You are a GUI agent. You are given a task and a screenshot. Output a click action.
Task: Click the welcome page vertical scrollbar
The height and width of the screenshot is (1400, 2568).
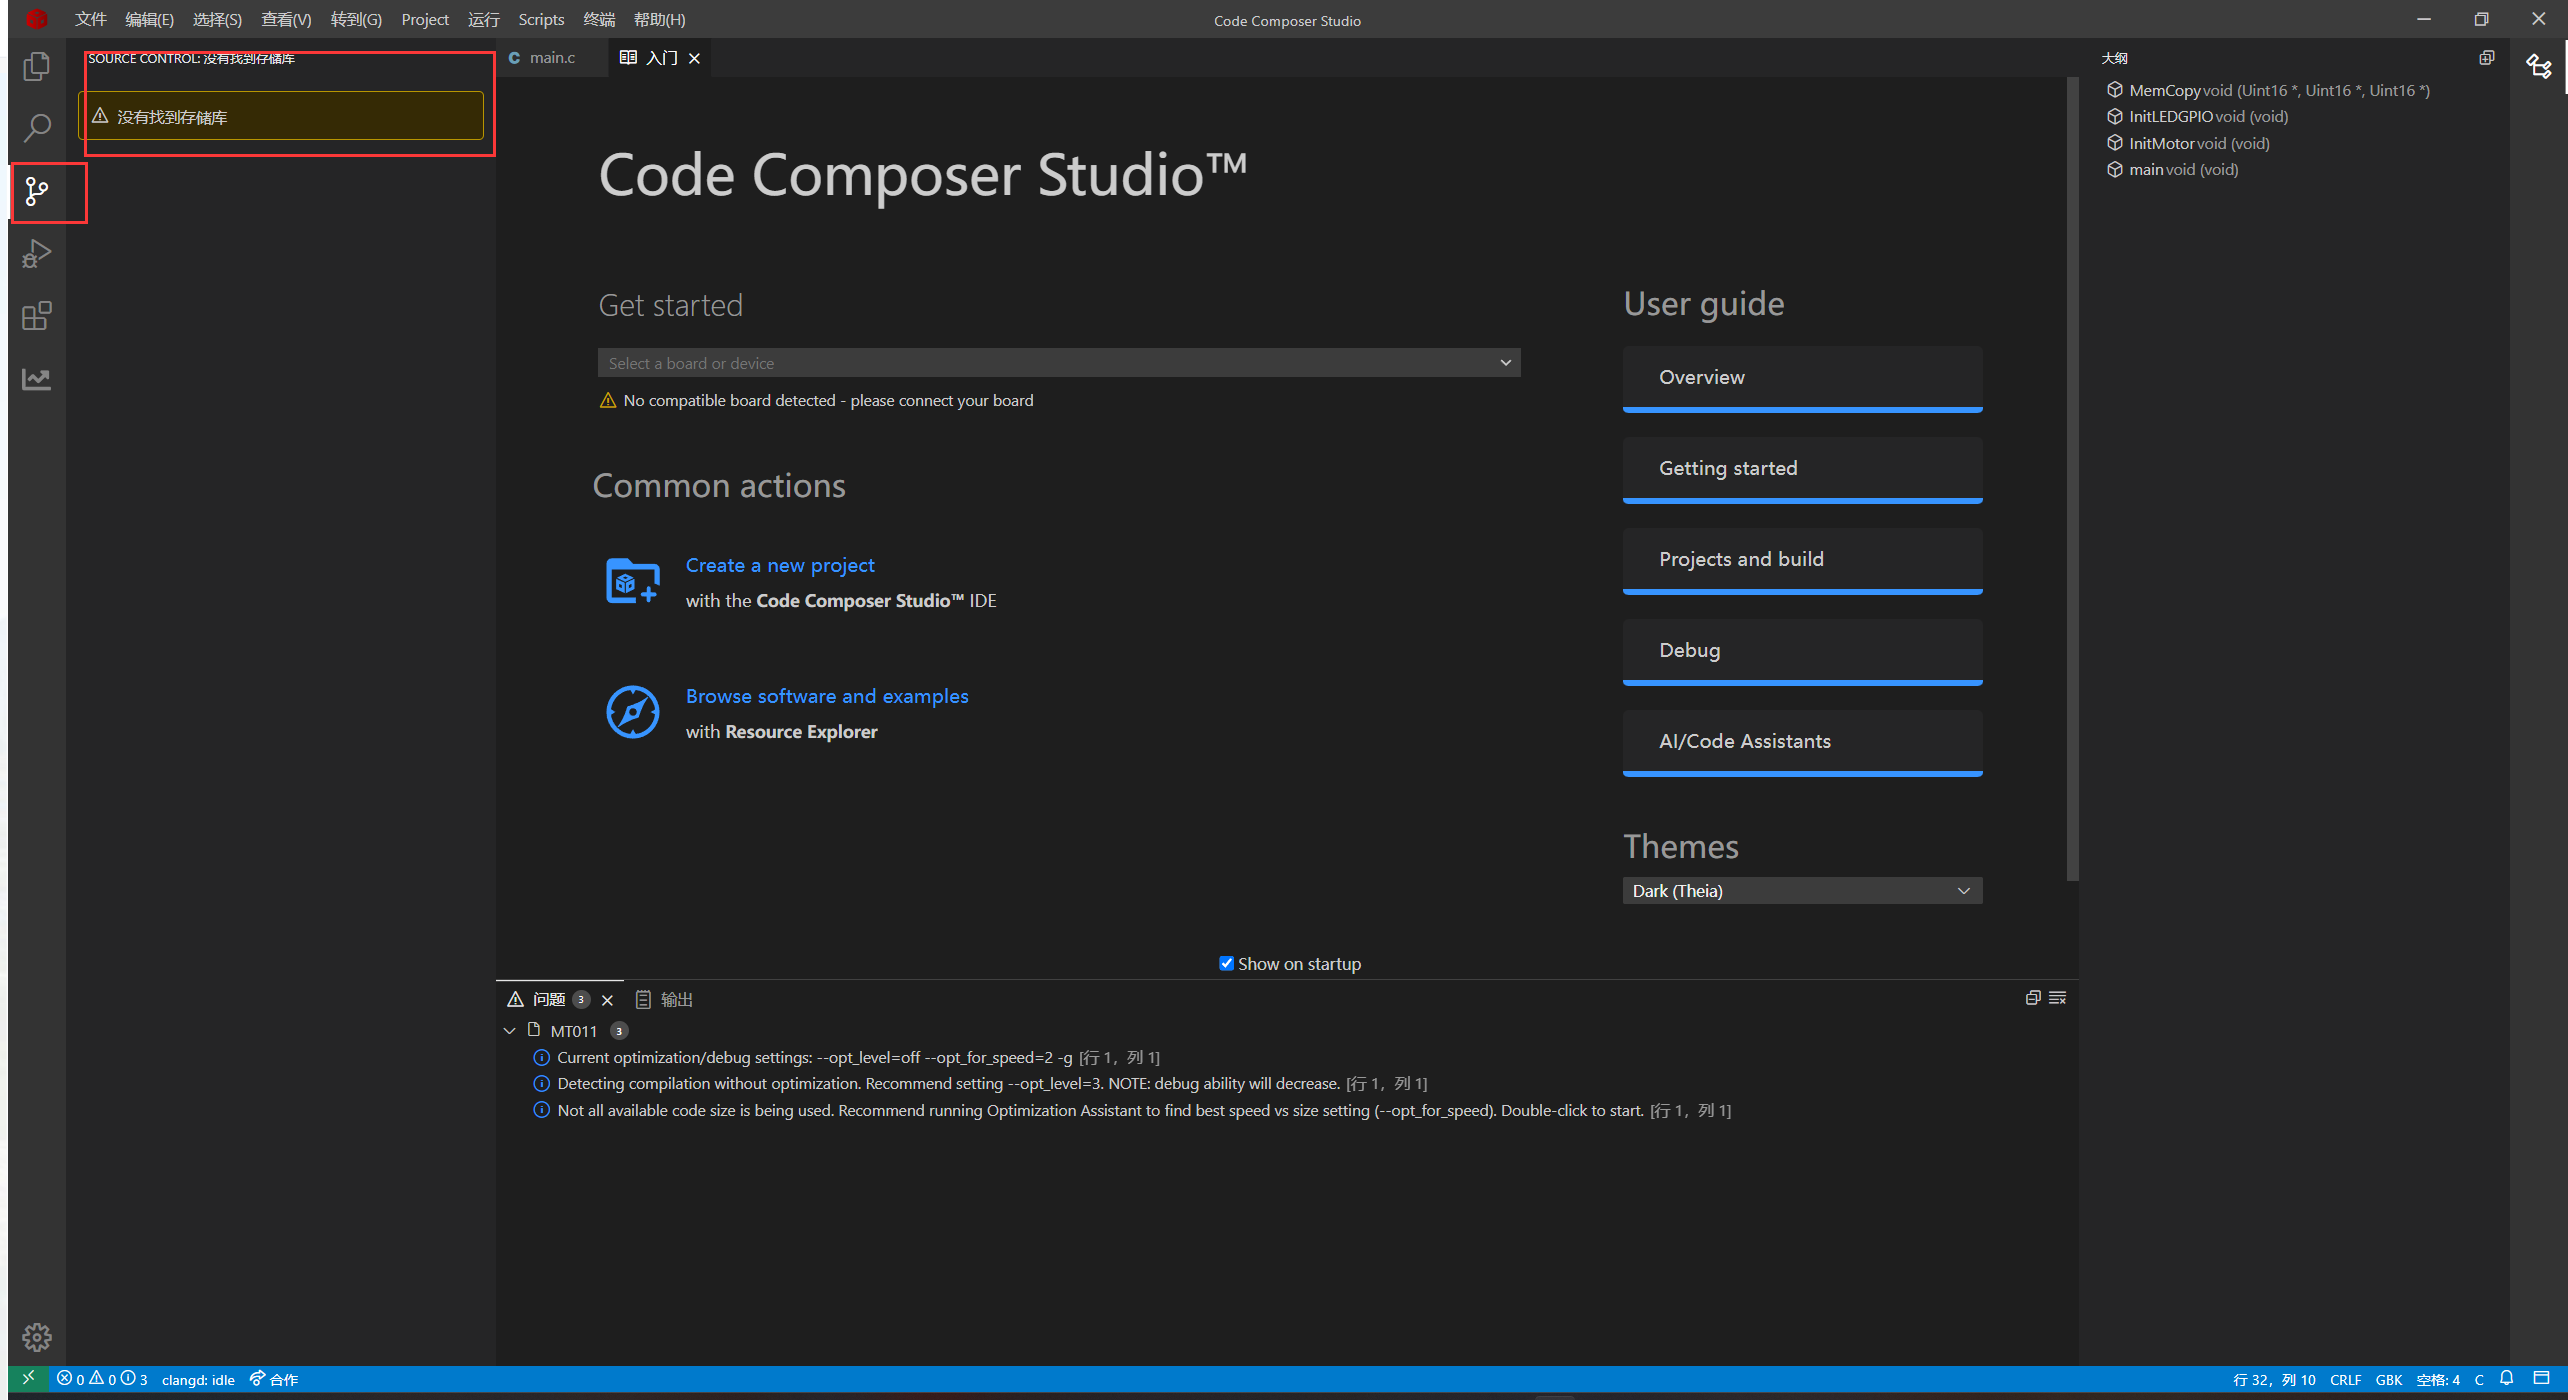(x=2072, y=480)
